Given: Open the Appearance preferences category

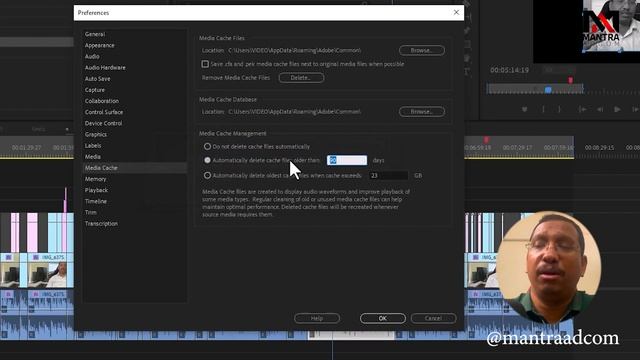Looking at the screenshot, I should (x=100, y=45).
